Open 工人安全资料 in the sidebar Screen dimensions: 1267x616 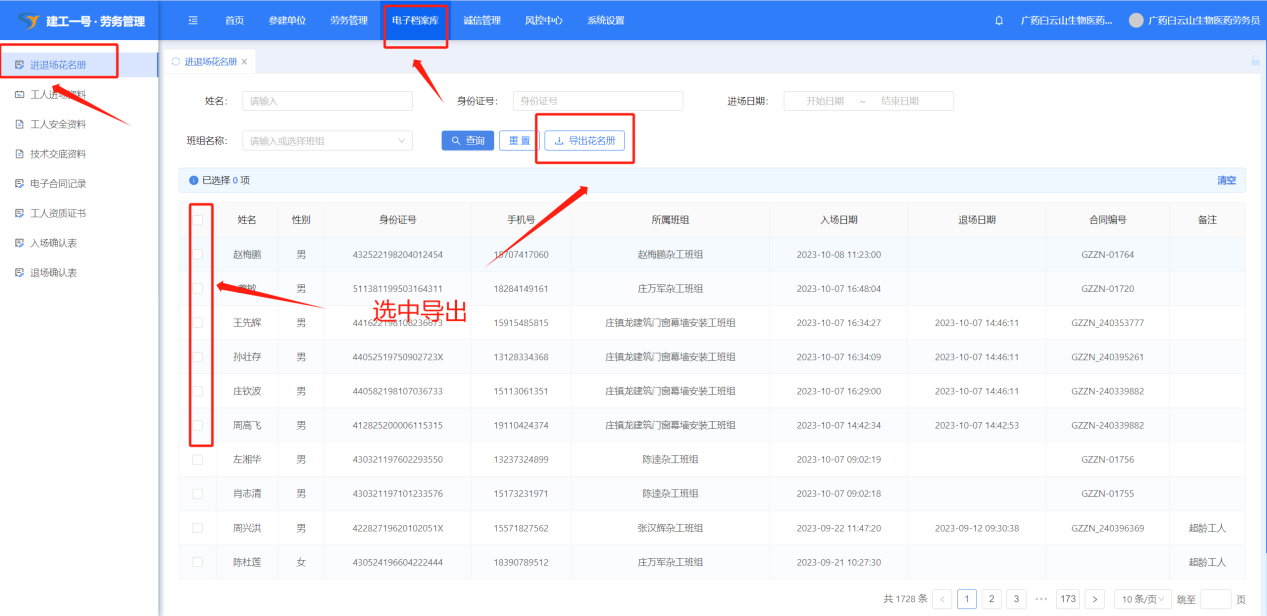(x=58, y=124)
